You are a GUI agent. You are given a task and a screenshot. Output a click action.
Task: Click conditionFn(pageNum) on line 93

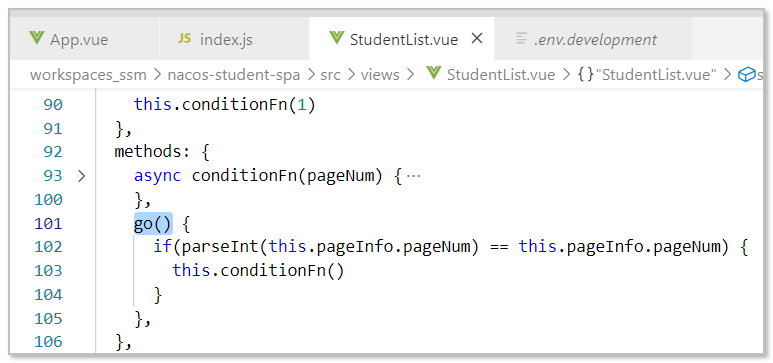click(x=287, y=176)
